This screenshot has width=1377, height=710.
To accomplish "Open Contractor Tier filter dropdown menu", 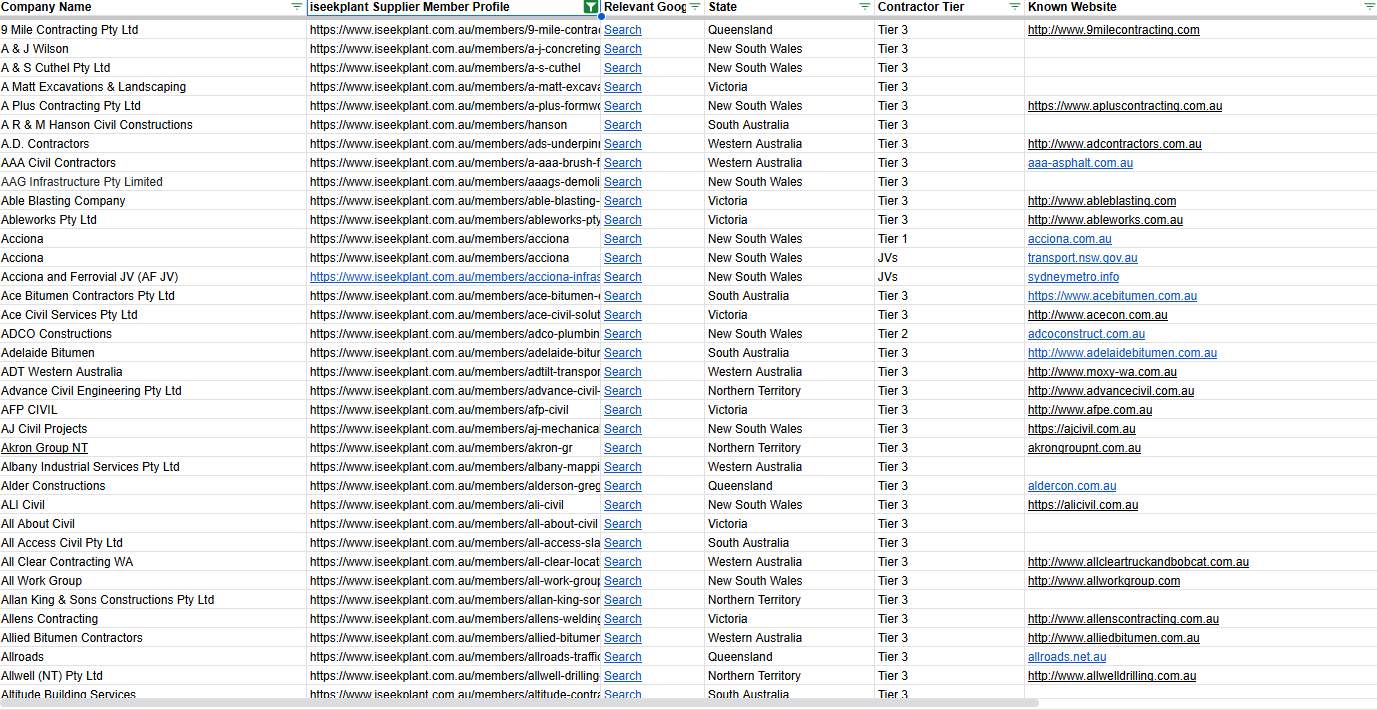I will click(x=1013, y=7).
